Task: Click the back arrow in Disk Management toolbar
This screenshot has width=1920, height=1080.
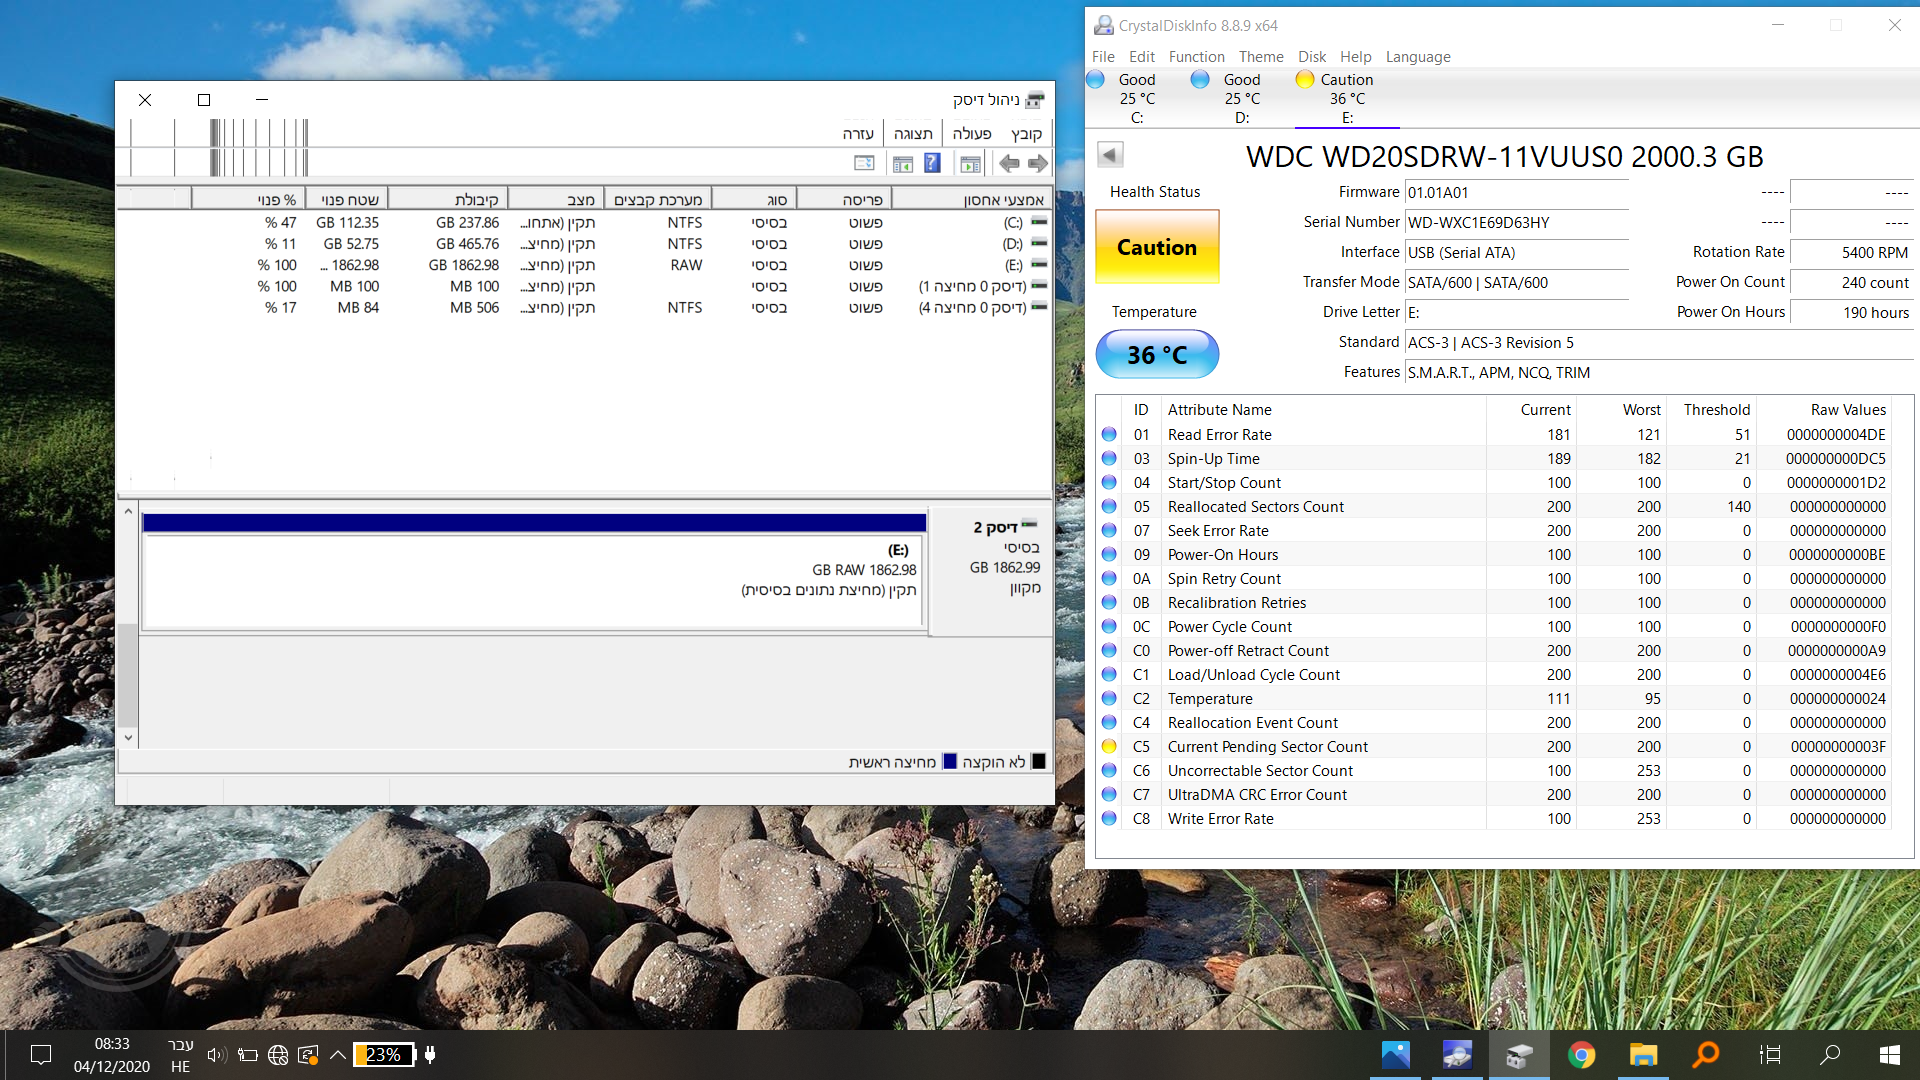Action: pos(1009,163)
